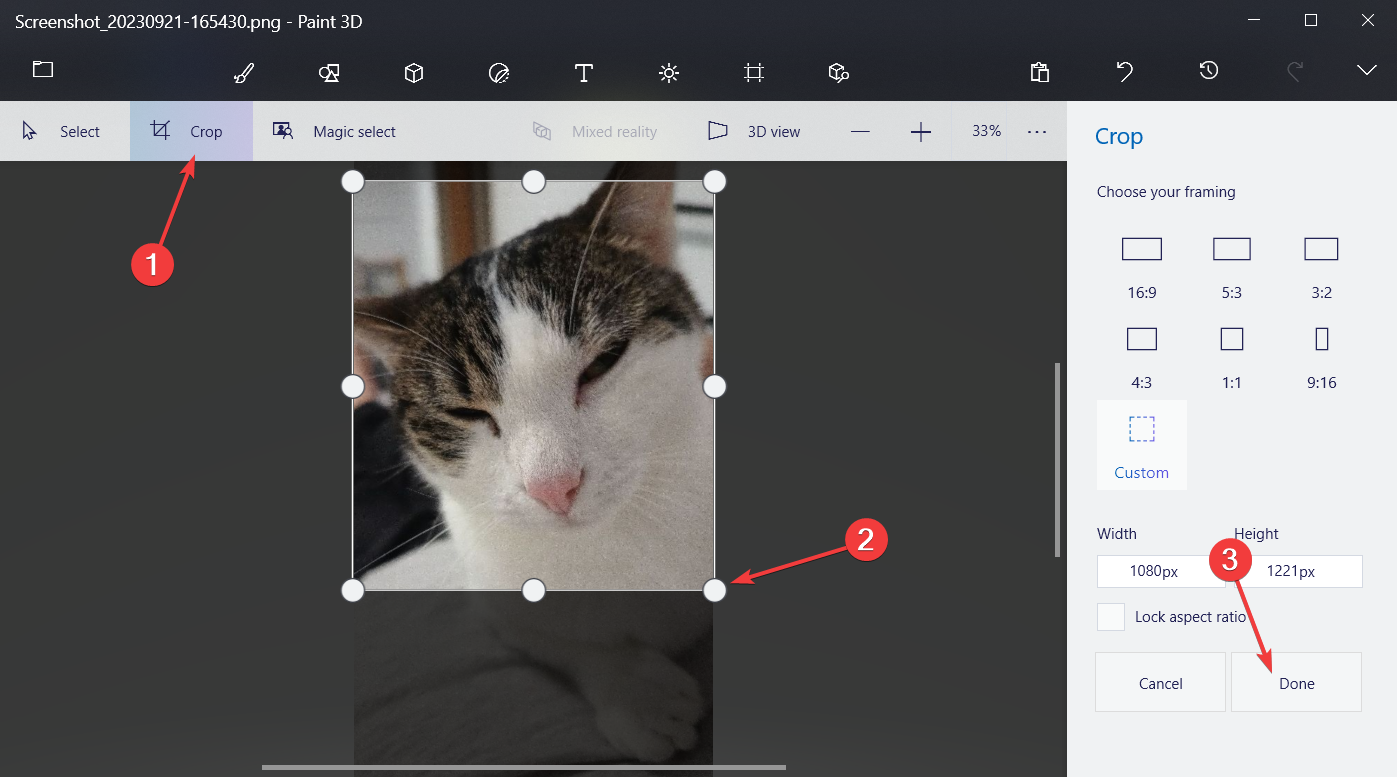This screenshot has height=777, width=1397.
Task: Open the 3D shapes panel
Action: 413,72
